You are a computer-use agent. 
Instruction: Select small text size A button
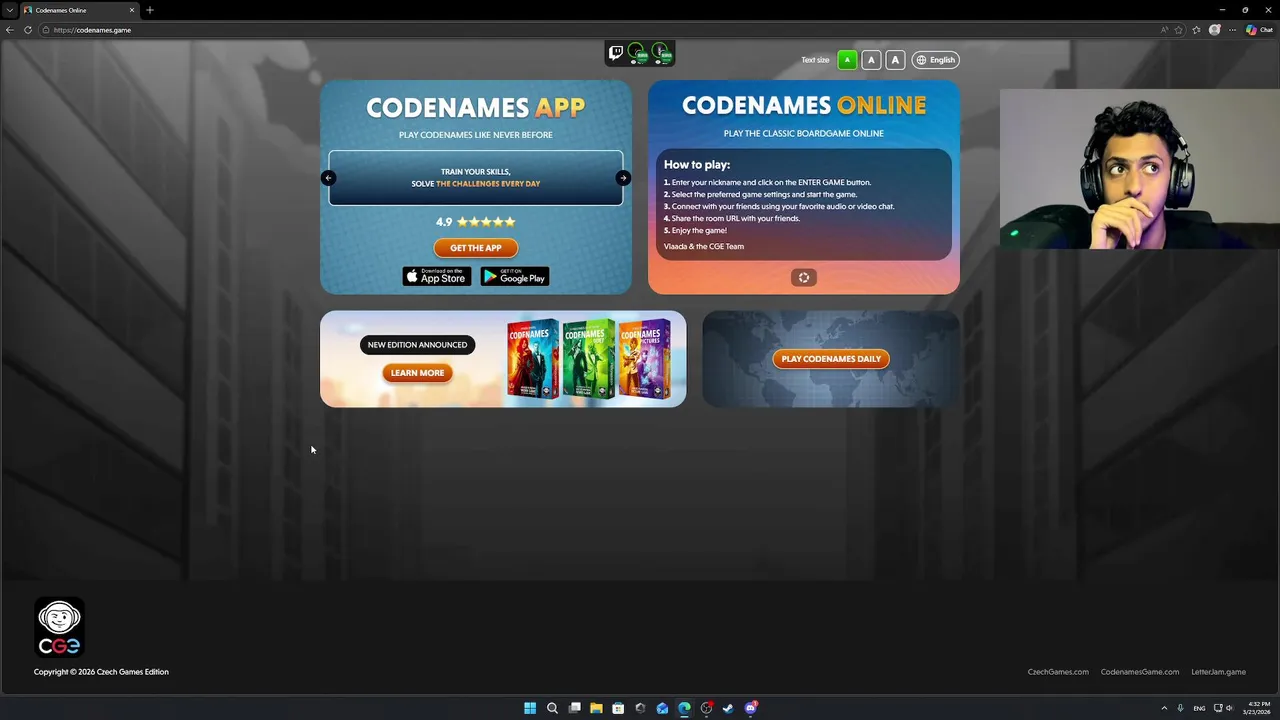(847, 60)
